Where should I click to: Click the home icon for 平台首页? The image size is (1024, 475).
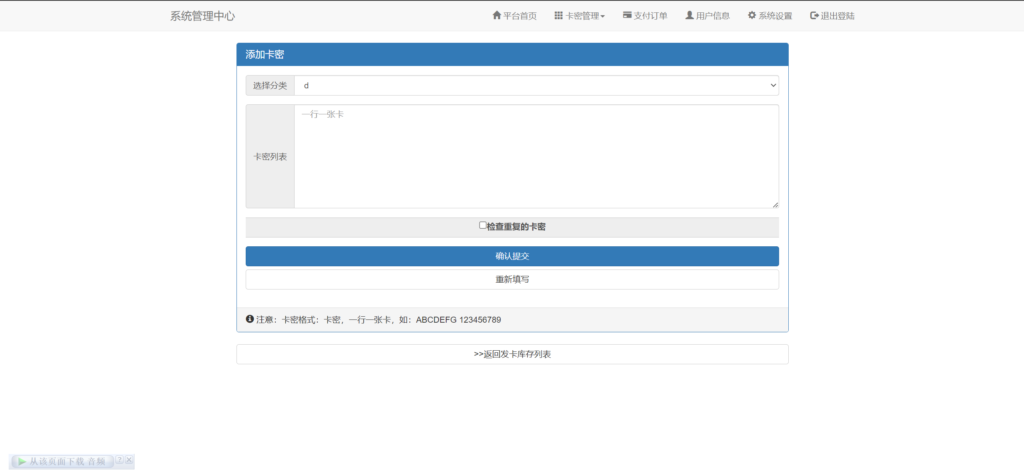point(497,16)
